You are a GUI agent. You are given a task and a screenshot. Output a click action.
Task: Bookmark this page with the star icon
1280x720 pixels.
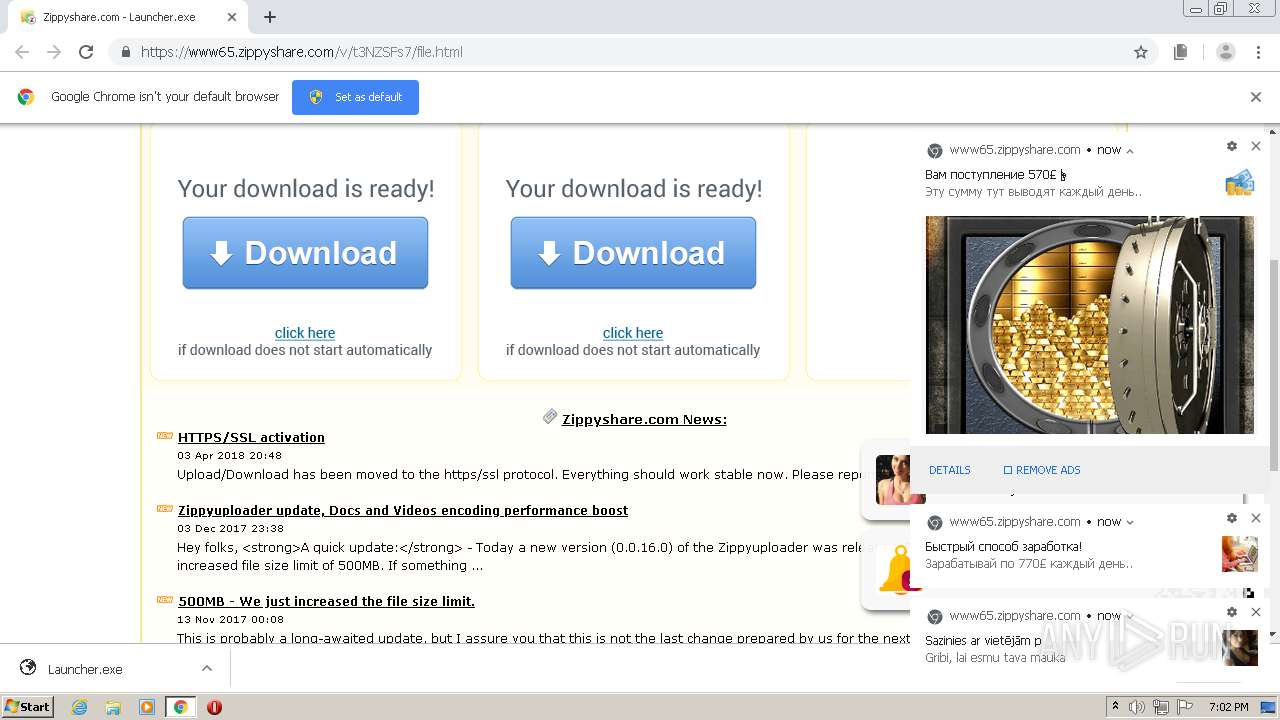1141,52
